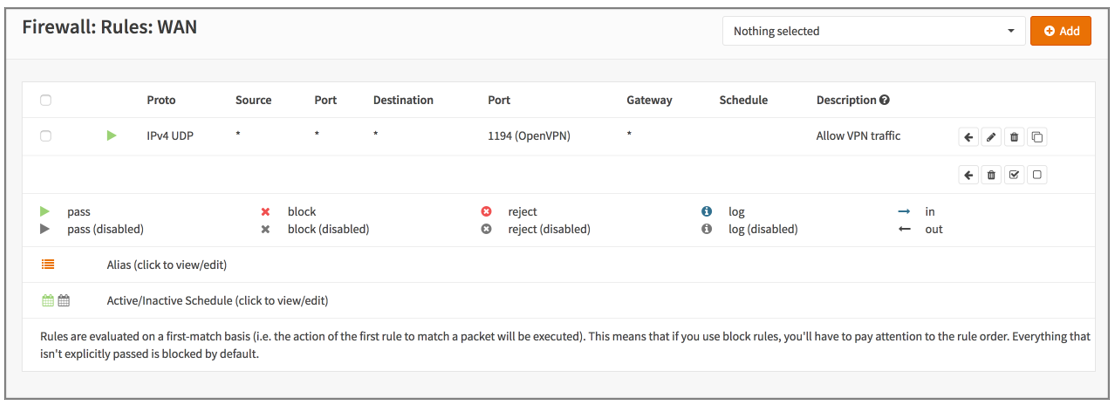The image size is (1116, 402).
Task: Click the 'Allow VPN traffic' description text
Action: tap(858, 136)
